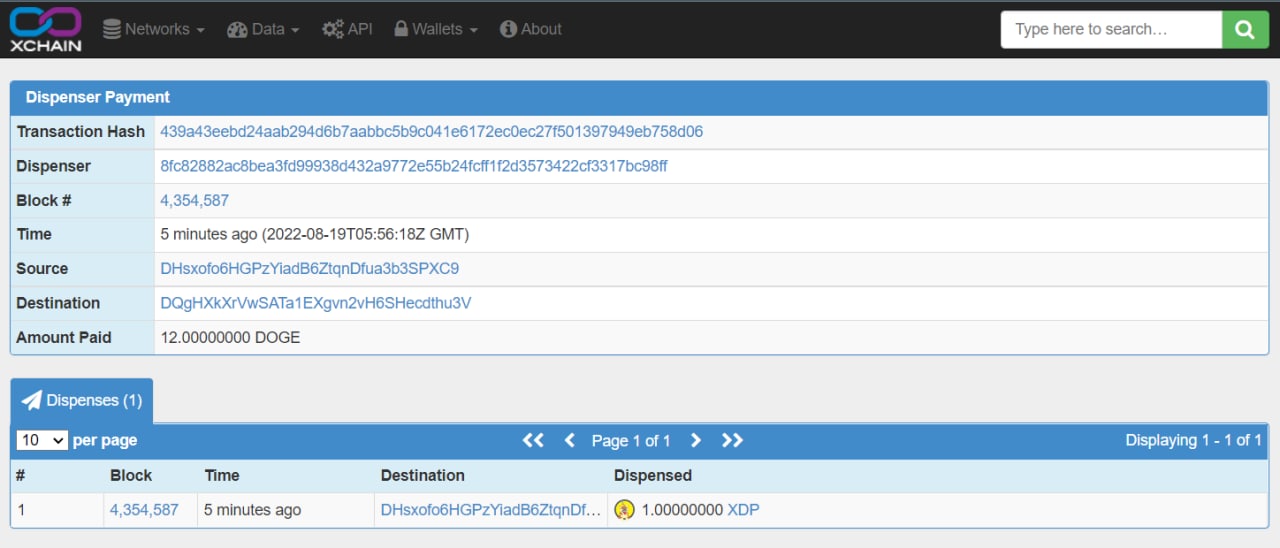Viewport: 1280px width, 548px height.
Task: Click the Amount Paid row label
Action: tap(64, 337)
